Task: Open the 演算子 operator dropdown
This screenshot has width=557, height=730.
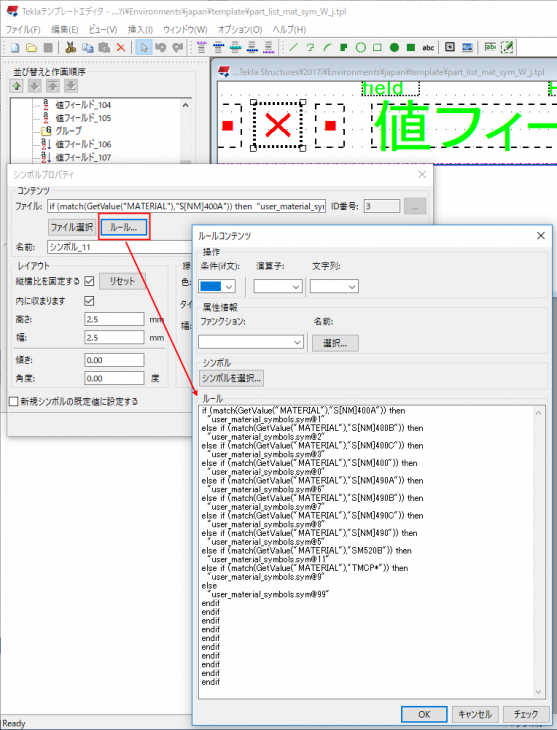Action: [278, 287]
